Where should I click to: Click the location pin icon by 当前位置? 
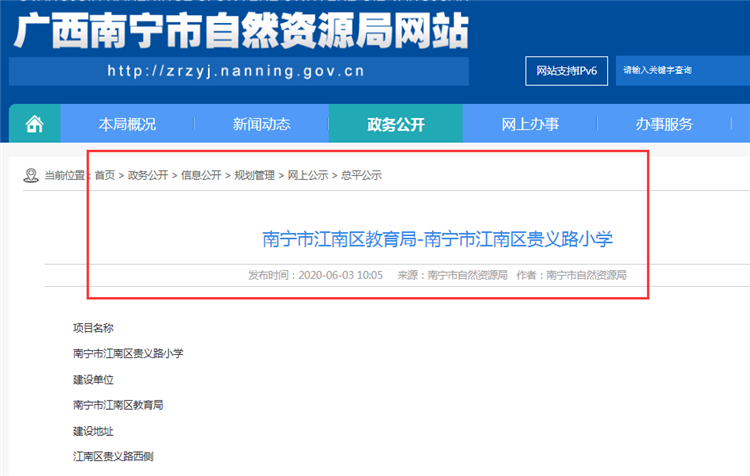point(31,175)
